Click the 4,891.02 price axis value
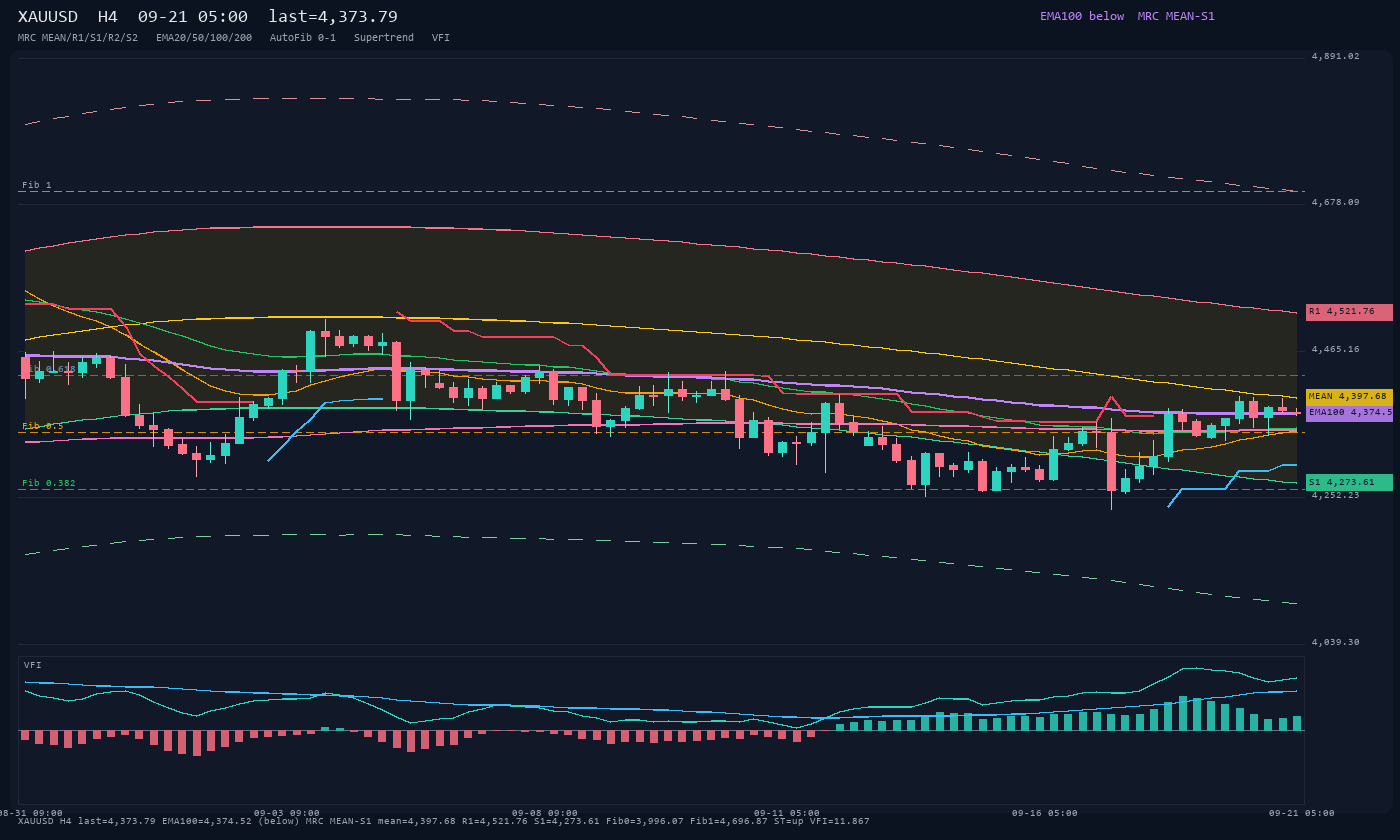The width and height of the screenshot is (1400, 840). pos(1336,56)
